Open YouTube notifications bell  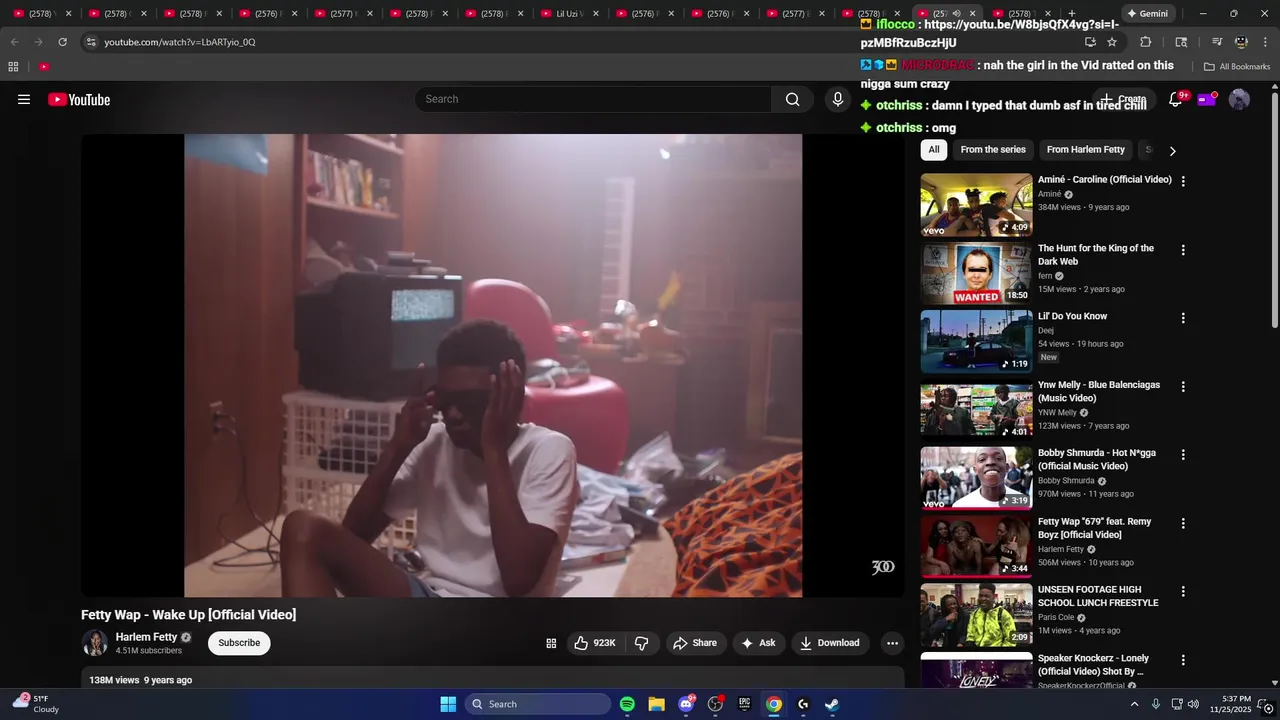click(1176, 99)
